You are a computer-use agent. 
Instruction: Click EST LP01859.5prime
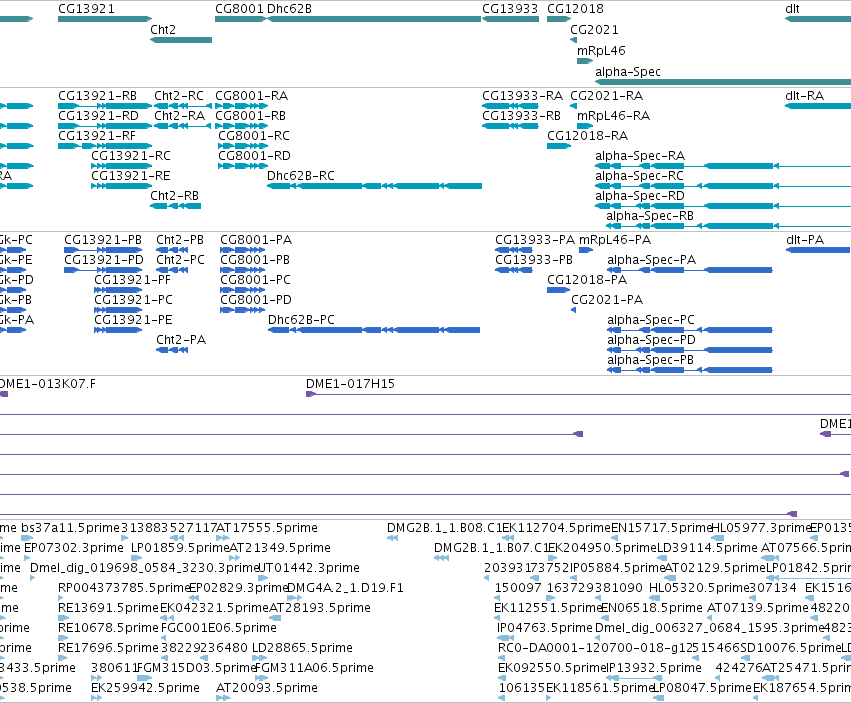point(181,548)
